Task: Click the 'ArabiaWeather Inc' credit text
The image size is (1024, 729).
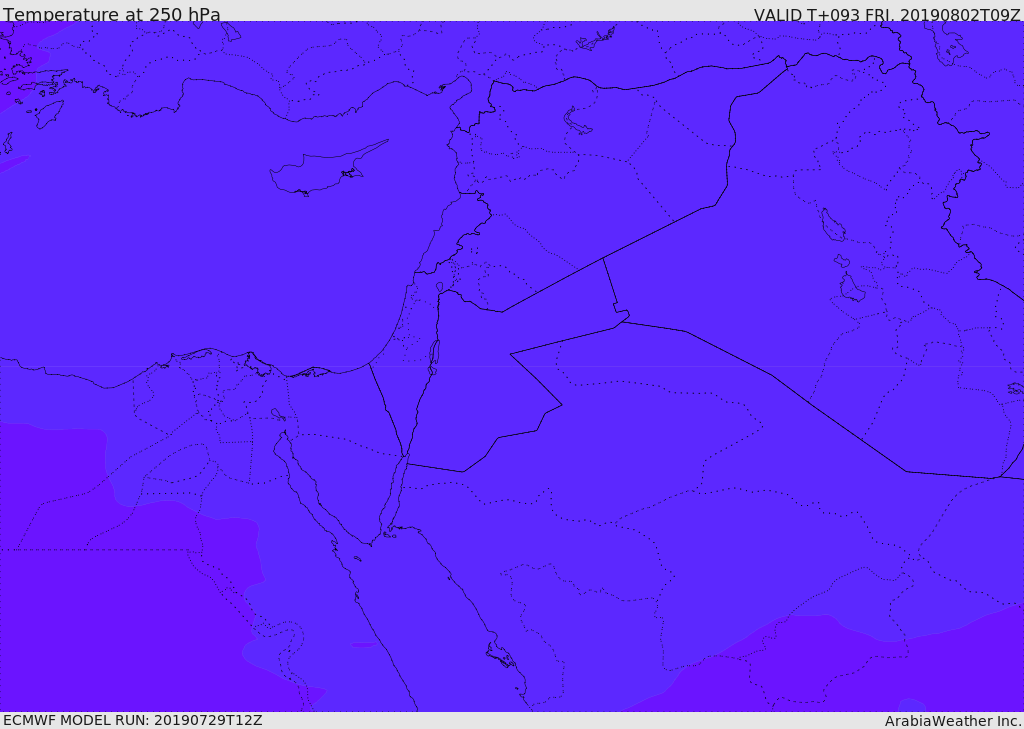Action: coord(953,721)
